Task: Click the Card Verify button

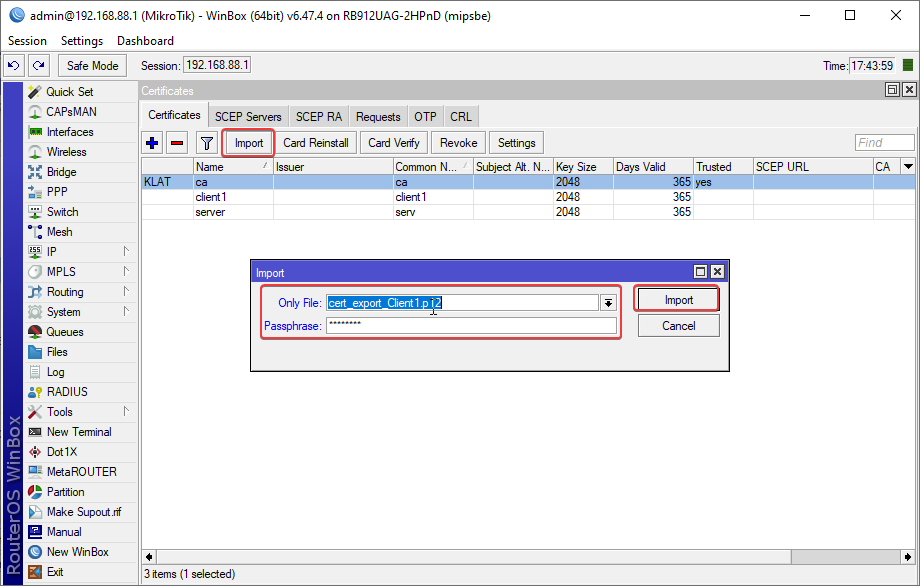Action: pos(394,143)
